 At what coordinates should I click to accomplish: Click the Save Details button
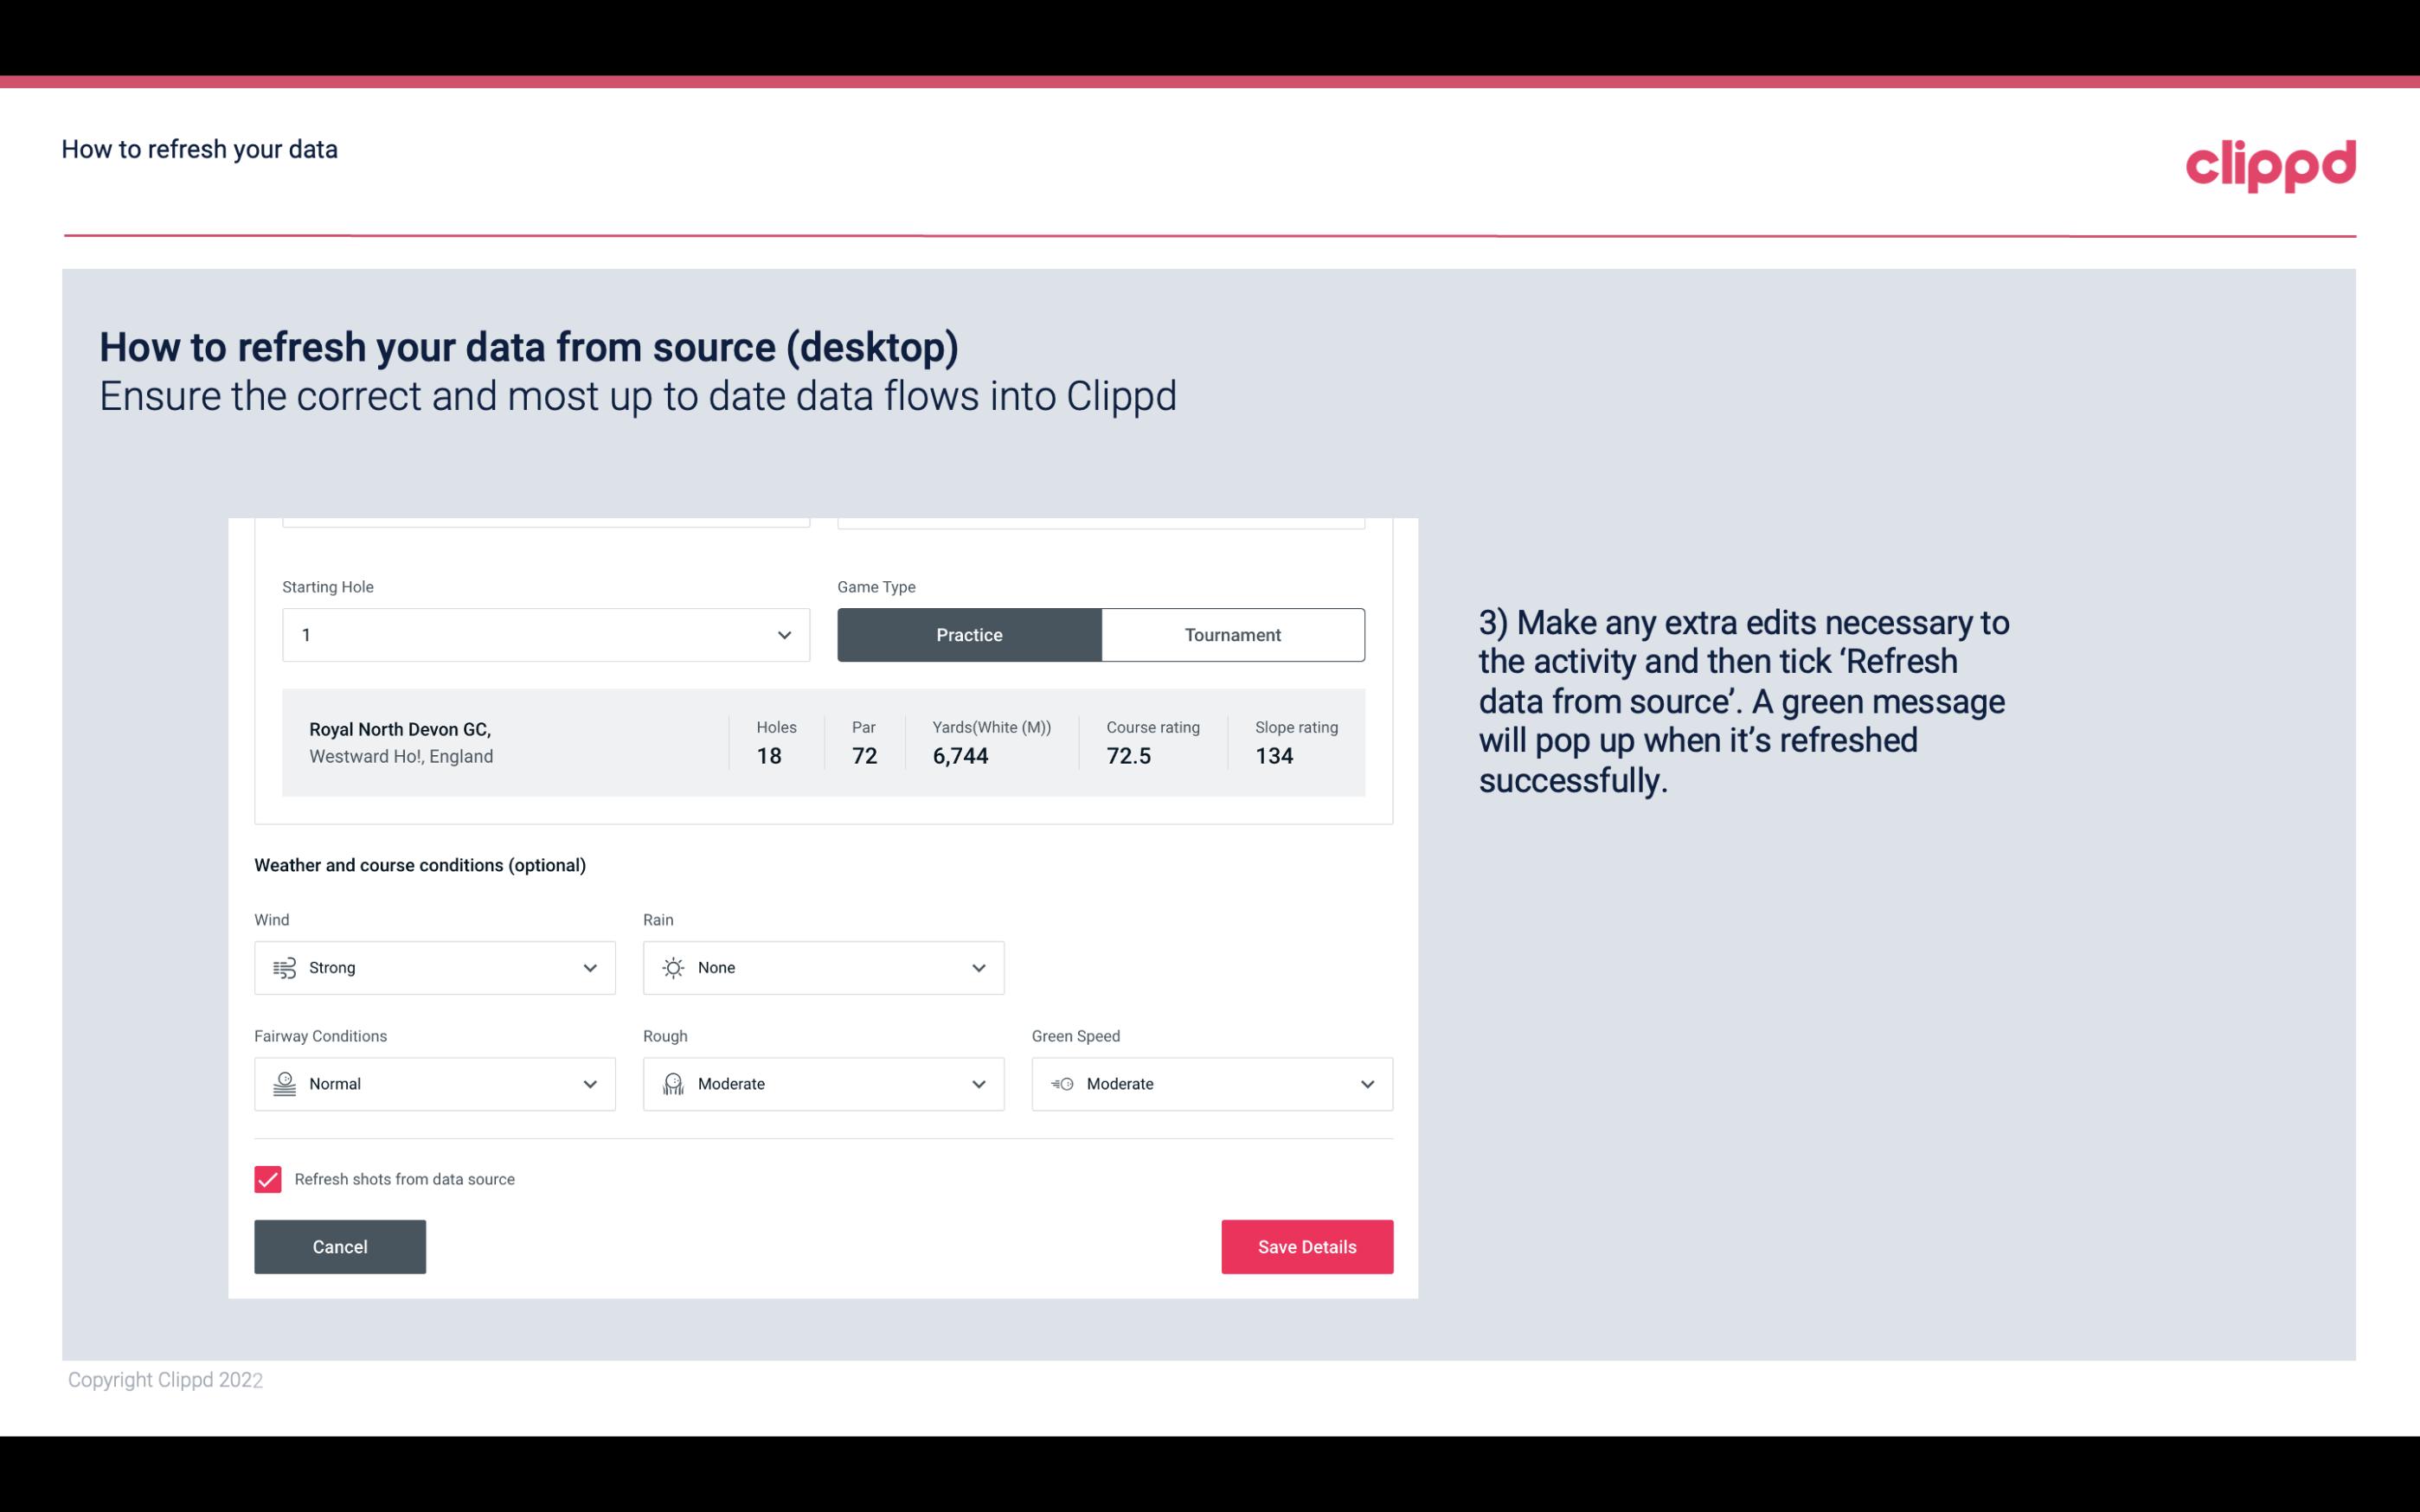(x=1306, y=1247)
